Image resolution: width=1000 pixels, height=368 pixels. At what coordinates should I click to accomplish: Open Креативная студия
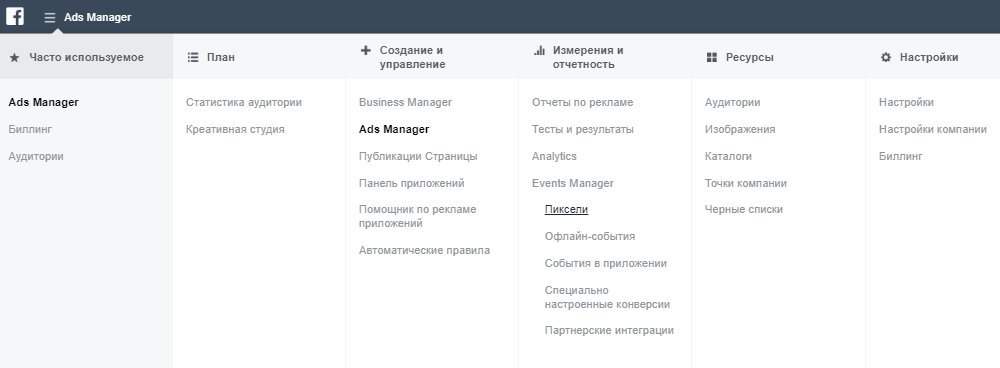(235, 129)
